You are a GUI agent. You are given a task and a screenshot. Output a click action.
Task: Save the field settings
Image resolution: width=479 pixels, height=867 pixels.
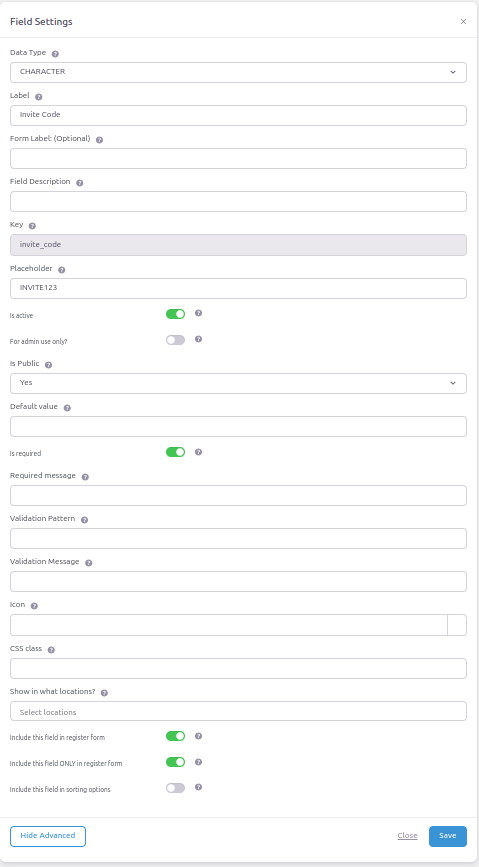pos(447,836)
